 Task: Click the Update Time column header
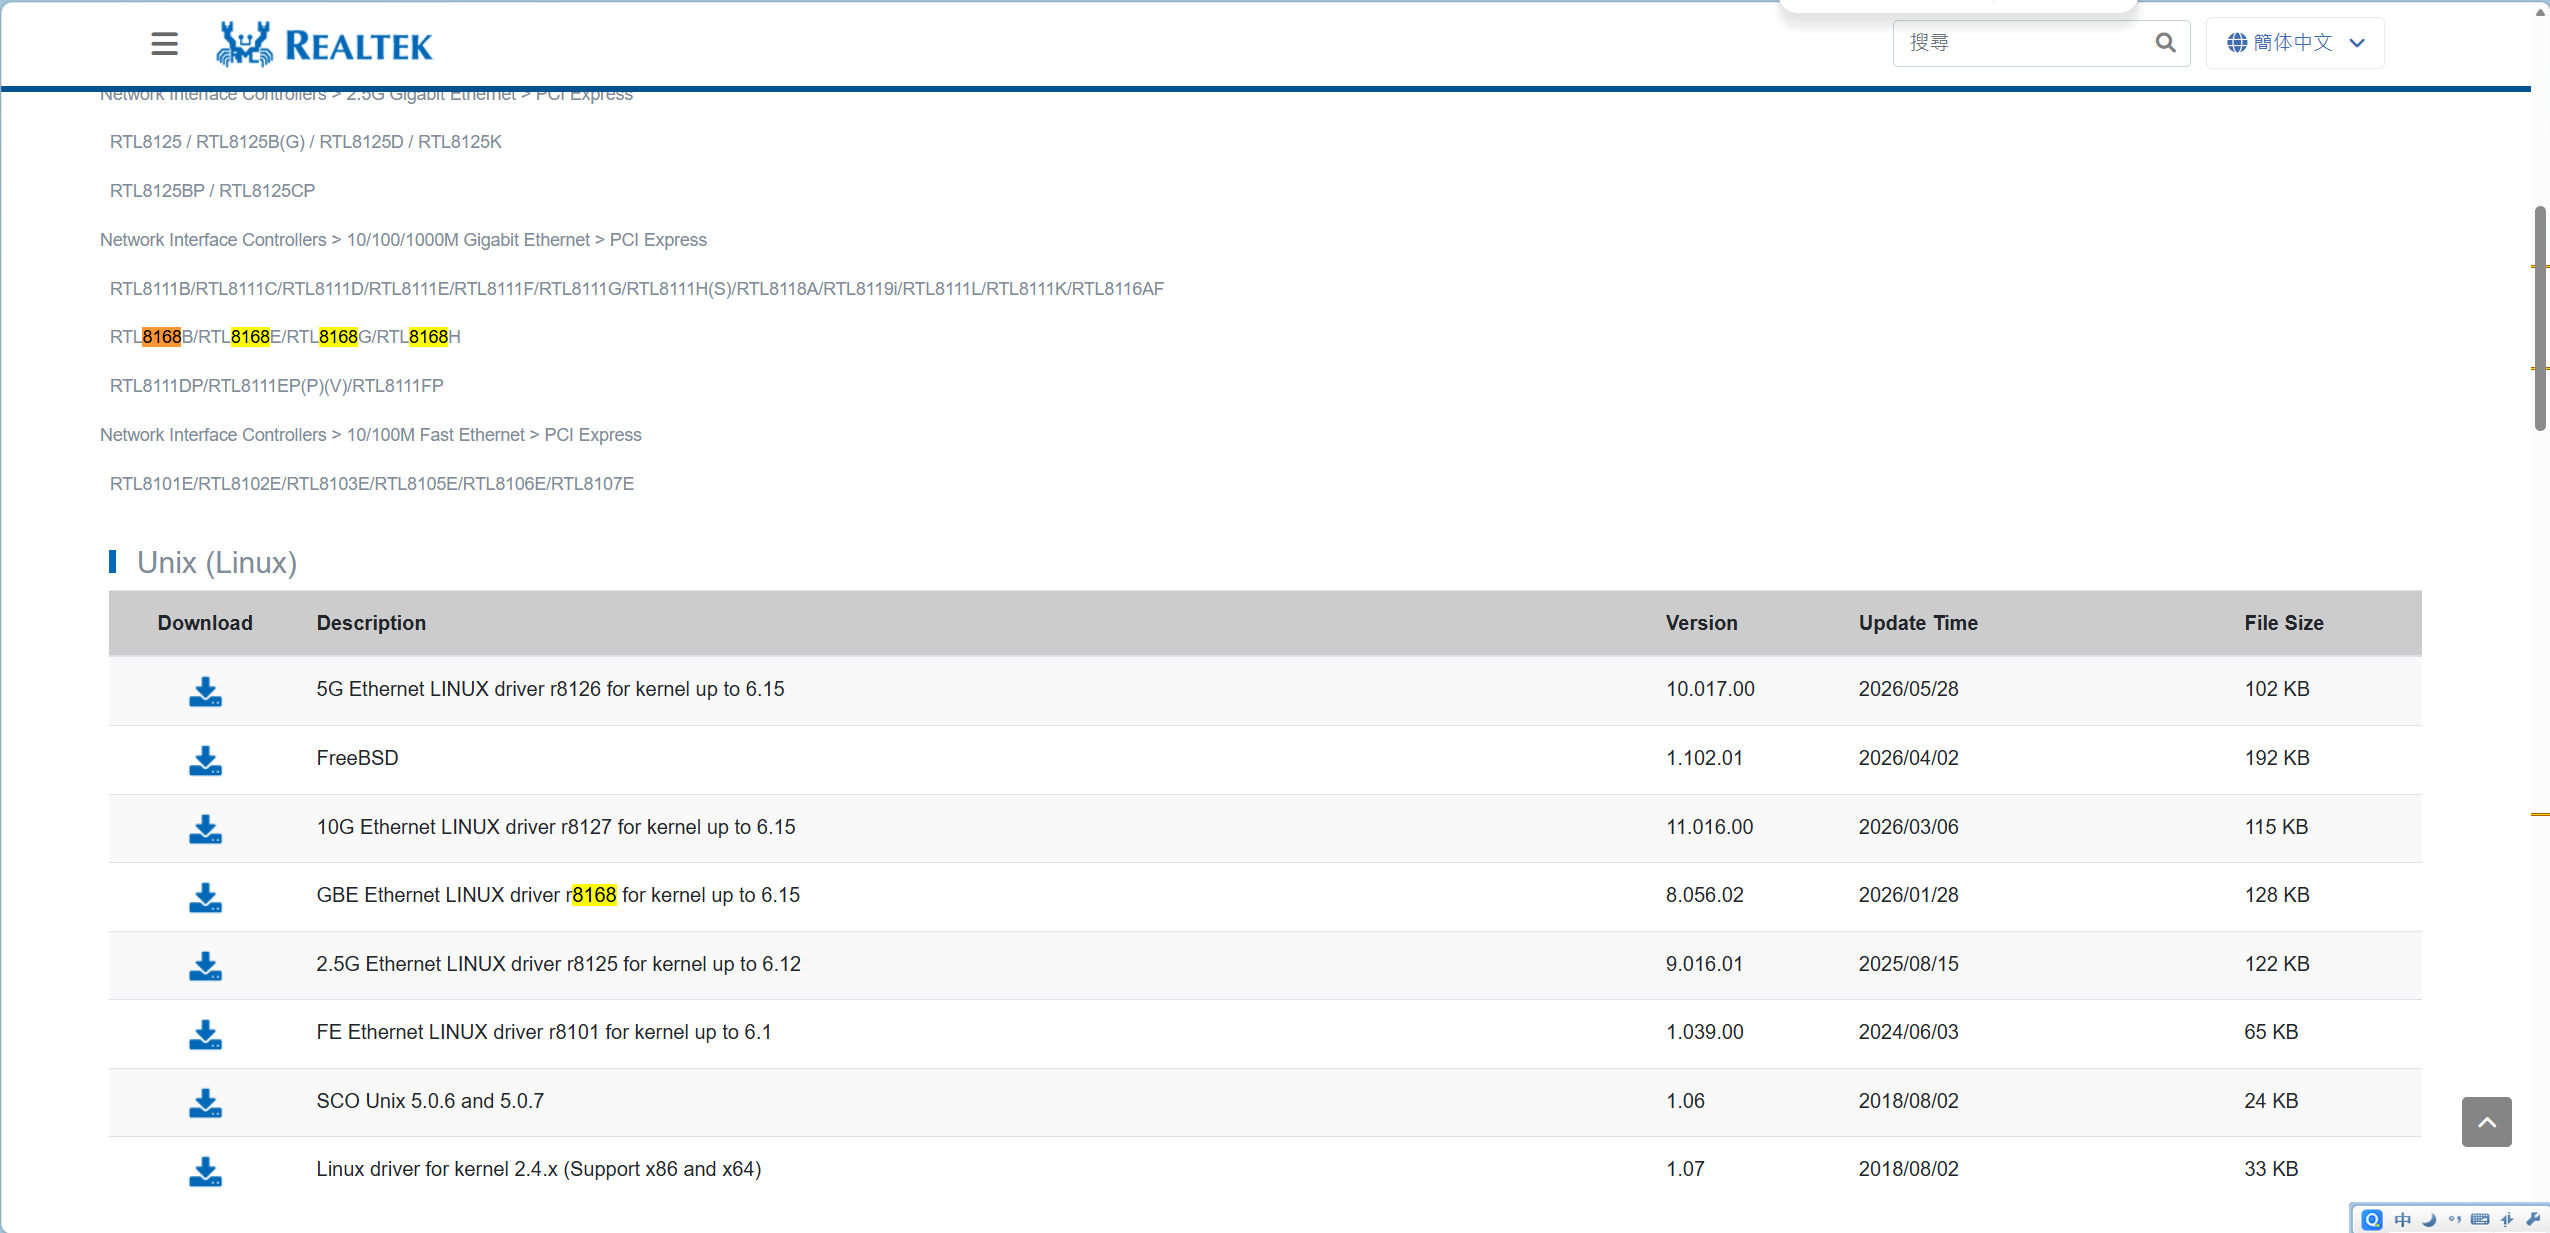pyautogui.click(x=1918, y=623)
